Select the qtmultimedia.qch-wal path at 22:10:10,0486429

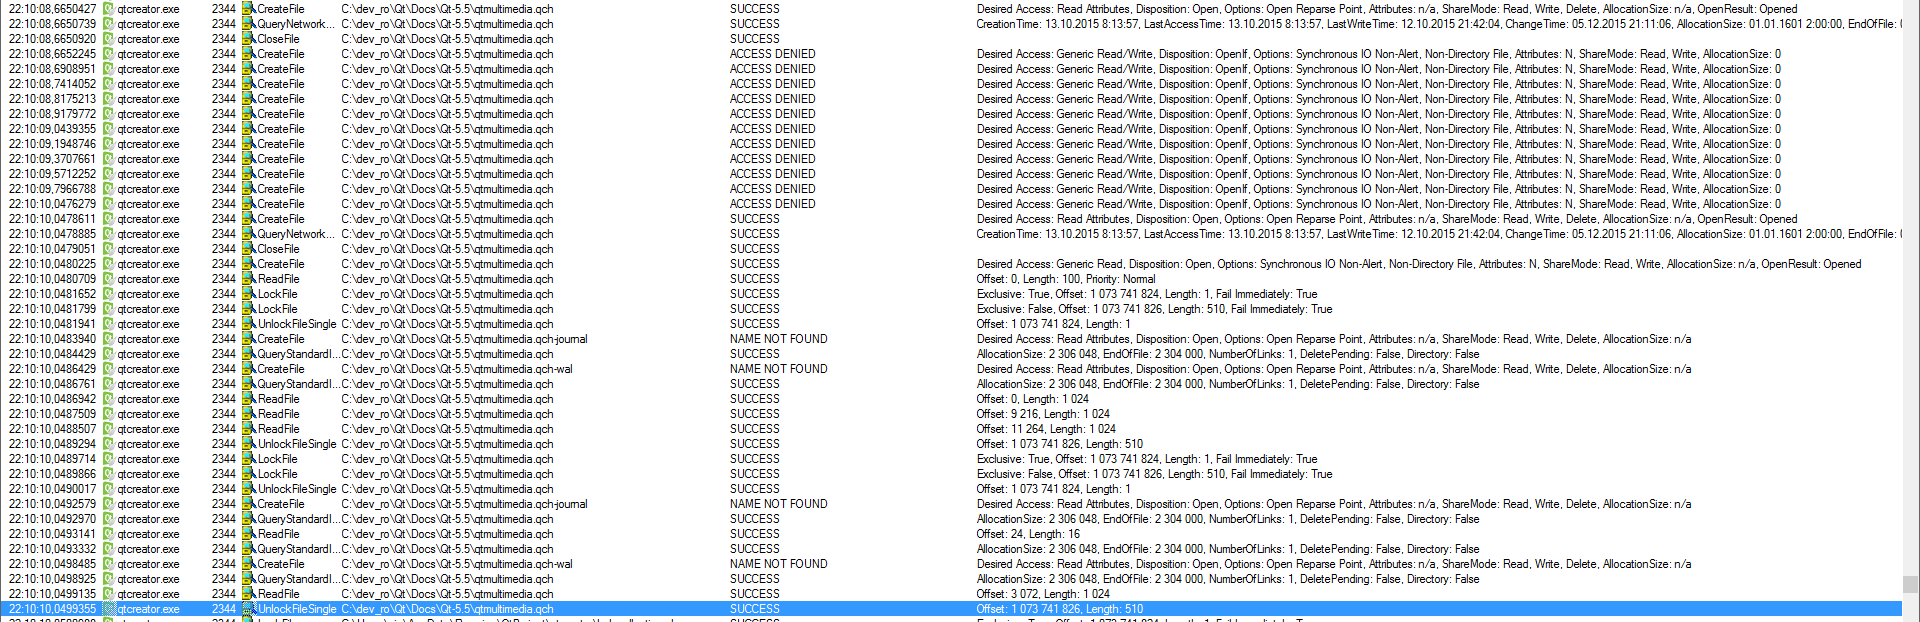click(457, 369)
